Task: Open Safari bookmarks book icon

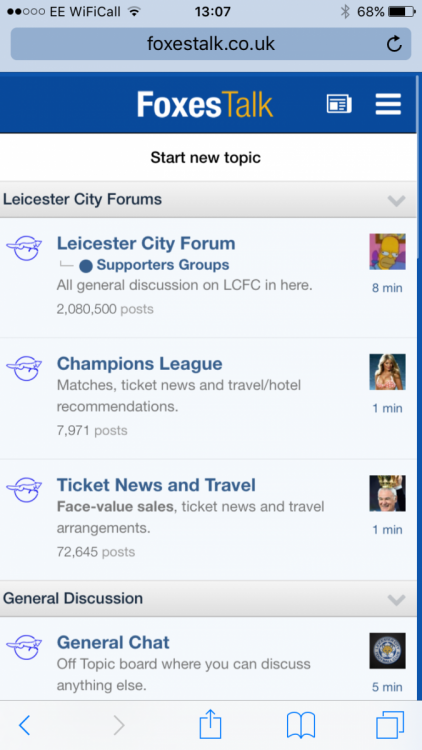Action: click(x=301, y=725)
